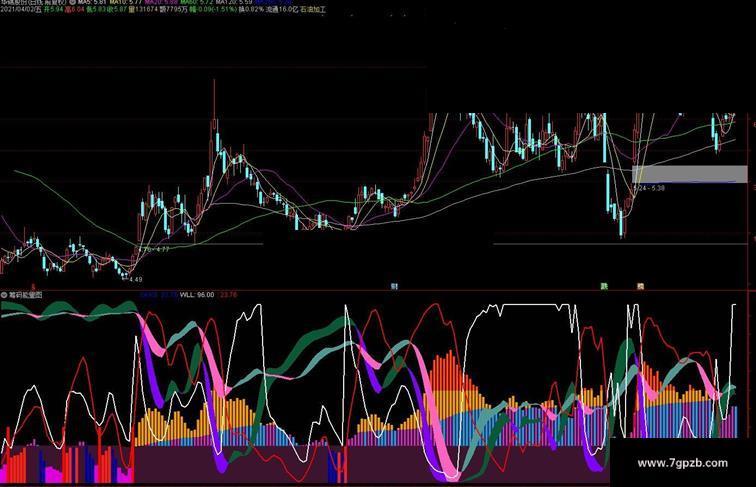Screen dimensions: 756x487
Task: Select the MA10: 5.77 moving average label
Action: [126, 2]
